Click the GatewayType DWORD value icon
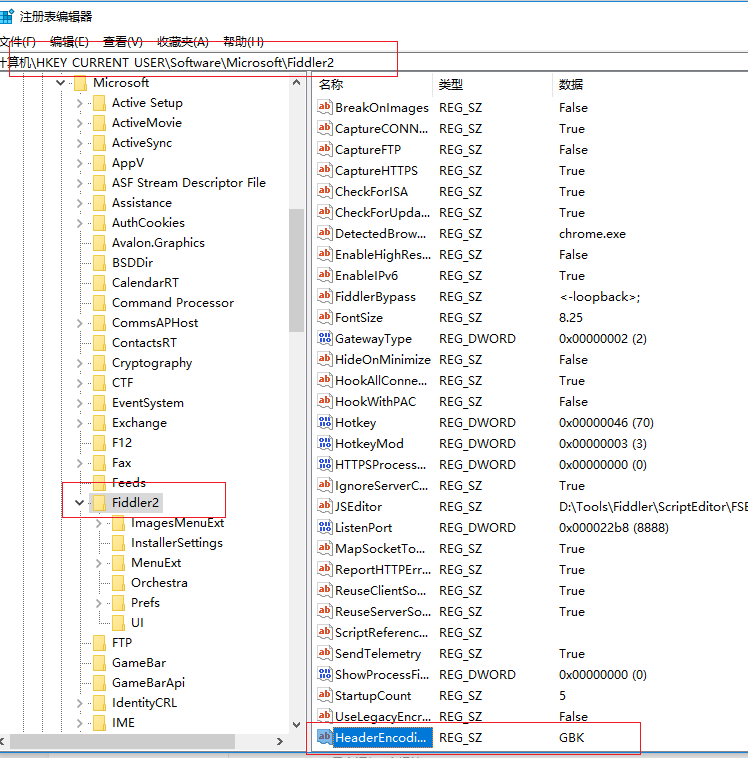 (x=324, y=338)
